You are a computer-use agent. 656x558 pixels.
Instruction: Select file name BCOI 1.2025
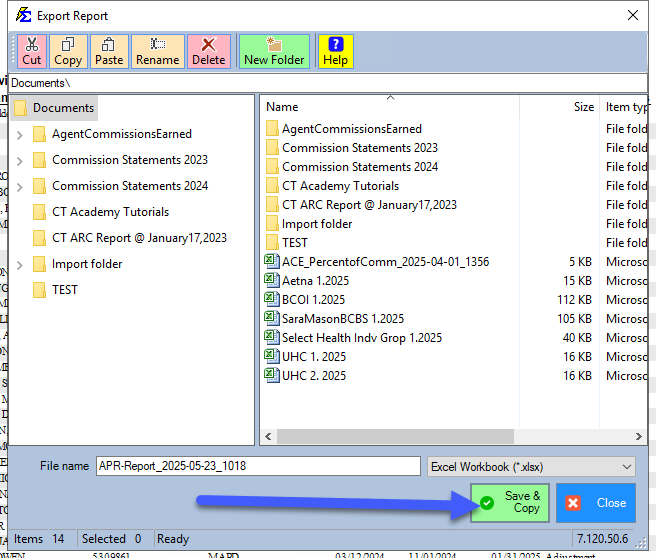(x=313, y=300)
